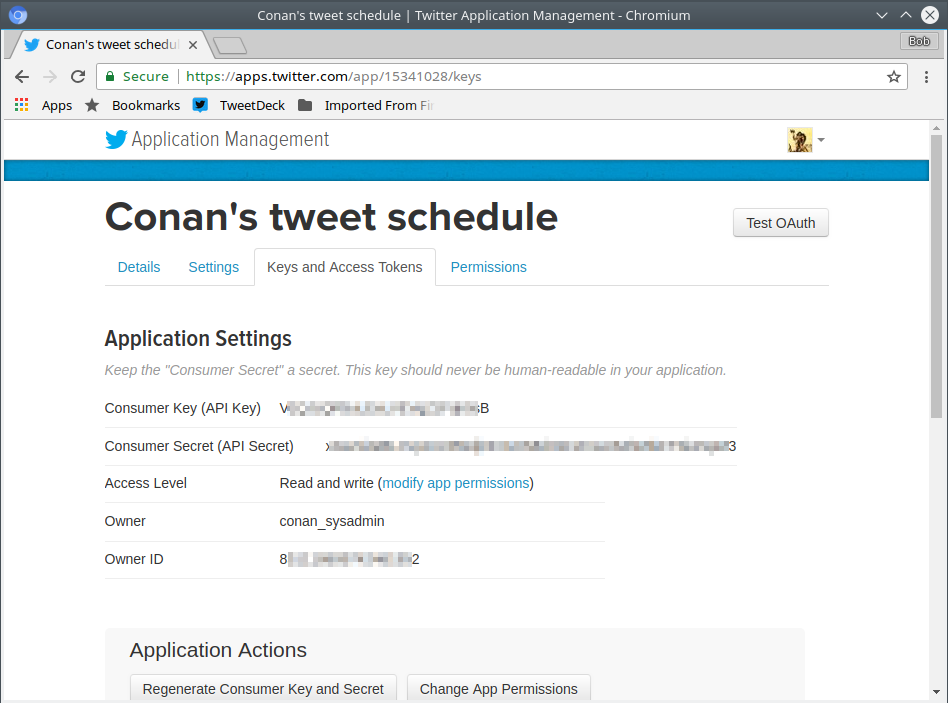
Task: Click the Change App Permissions button
Action: click(499, 688)
